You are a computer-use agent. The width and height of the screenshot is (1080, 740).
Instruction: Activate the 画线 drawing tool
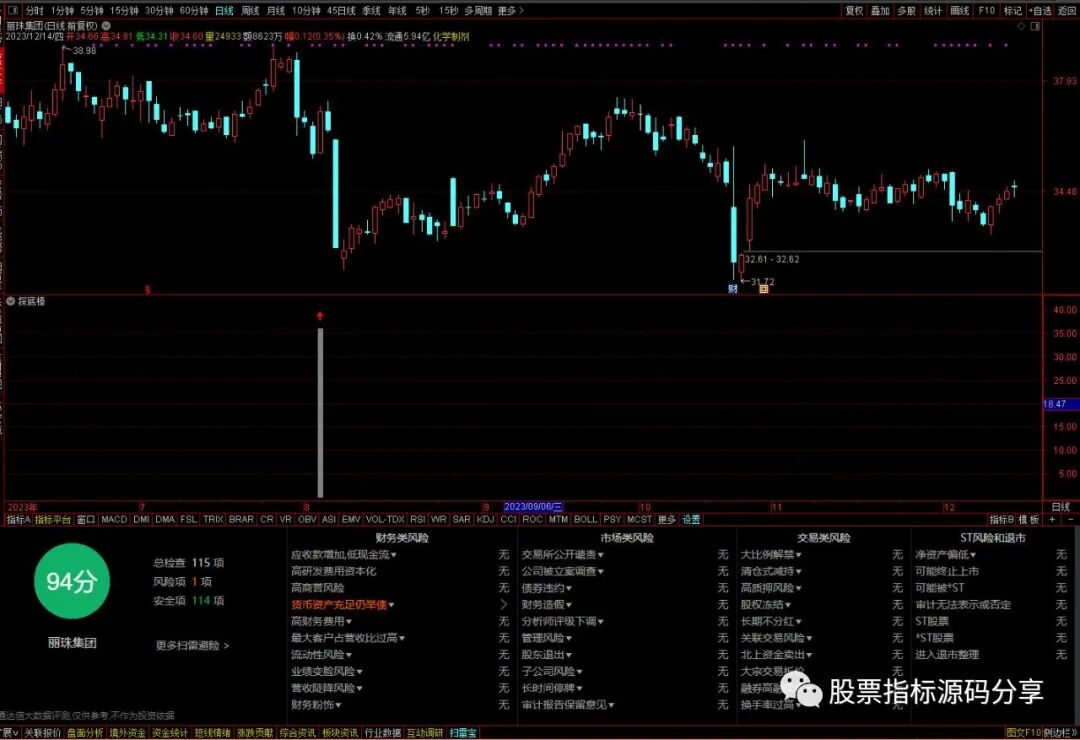coord(959,10)
